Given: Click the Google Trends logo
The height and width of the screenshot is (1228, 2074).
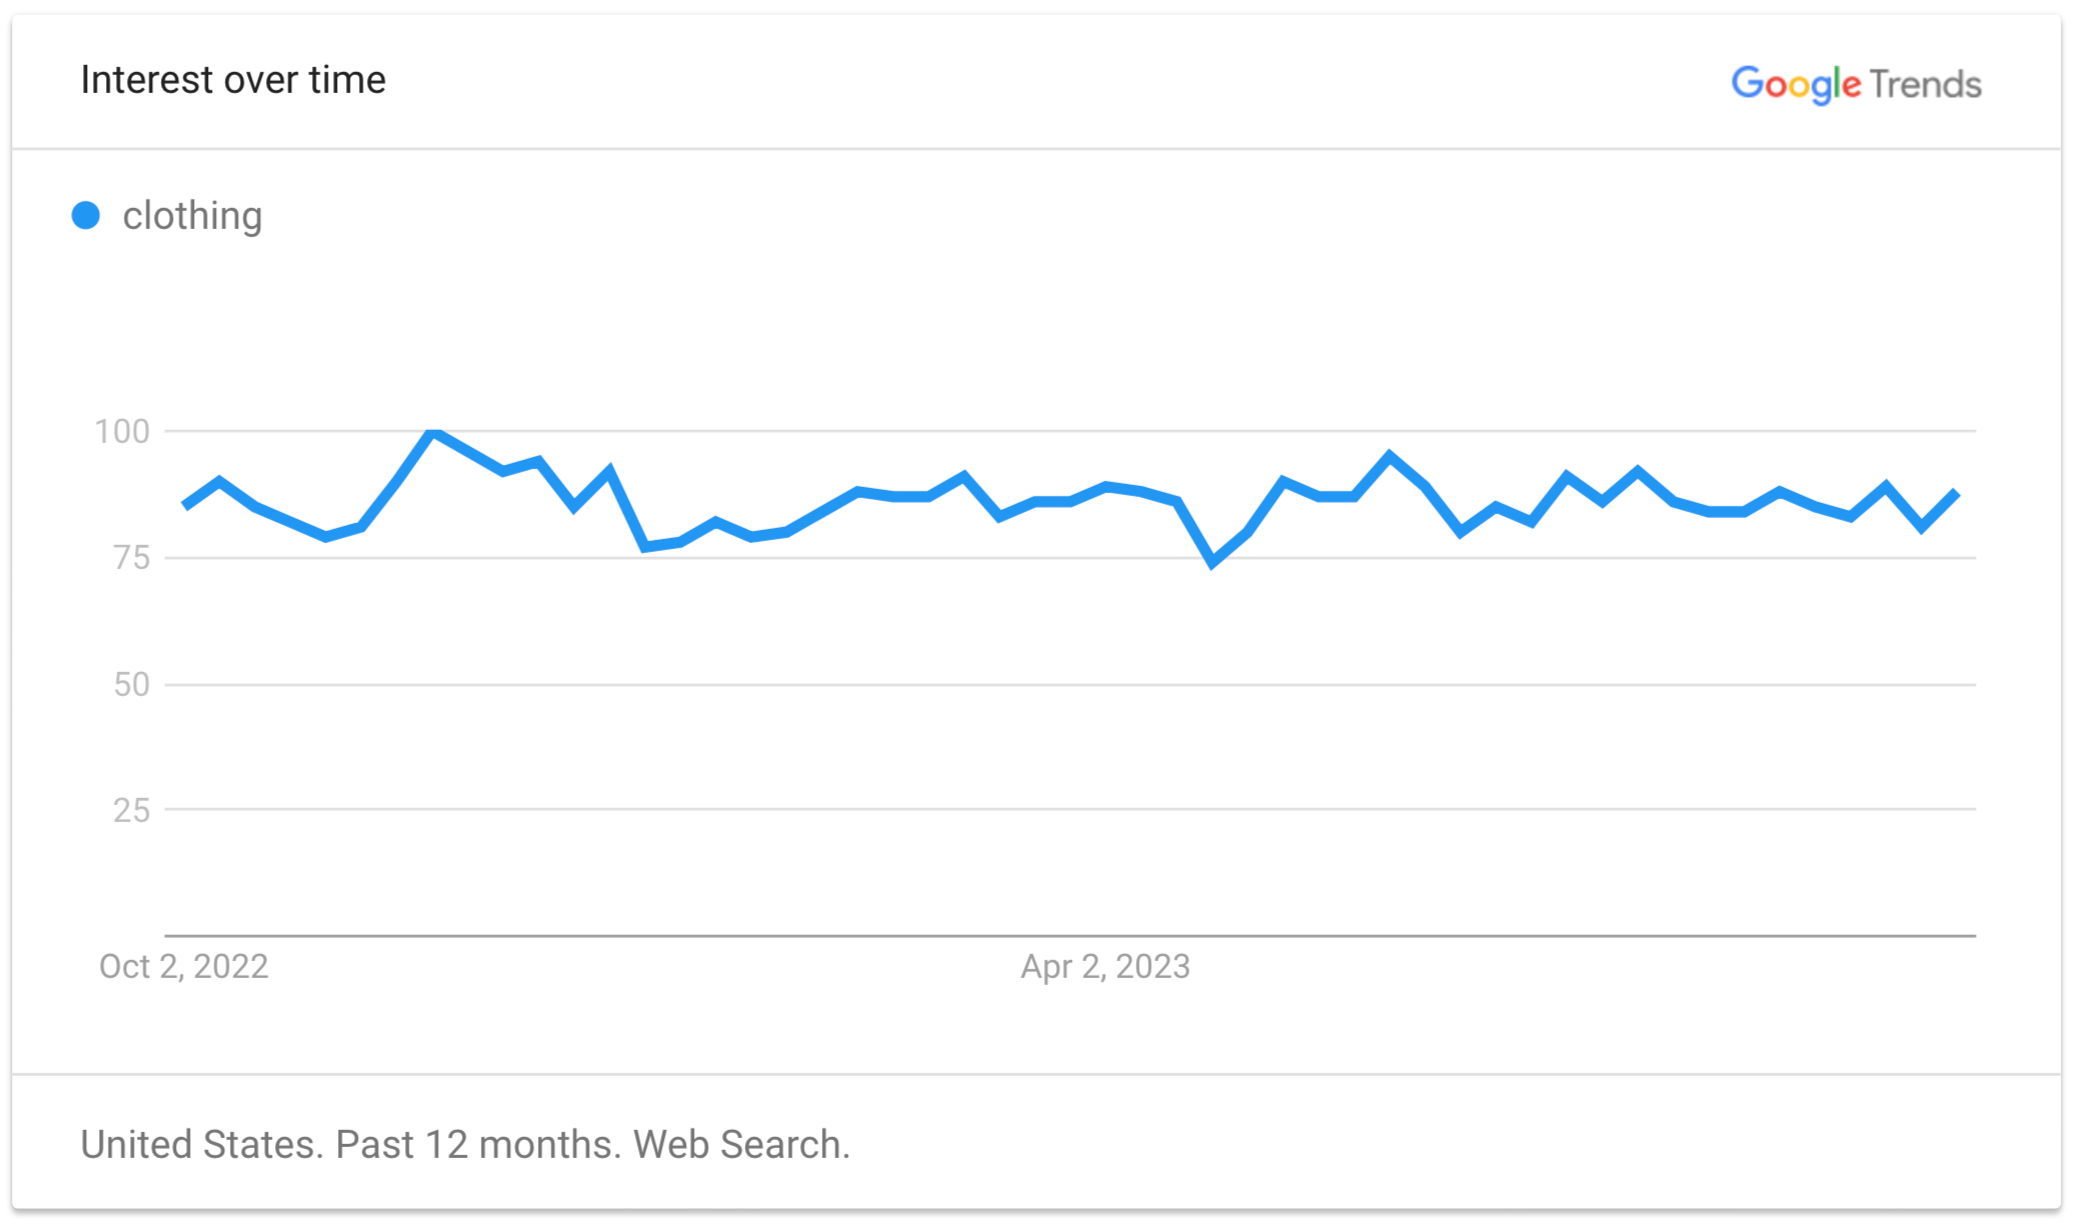Looking at the screenshot, I should (x=1855, y=84).
